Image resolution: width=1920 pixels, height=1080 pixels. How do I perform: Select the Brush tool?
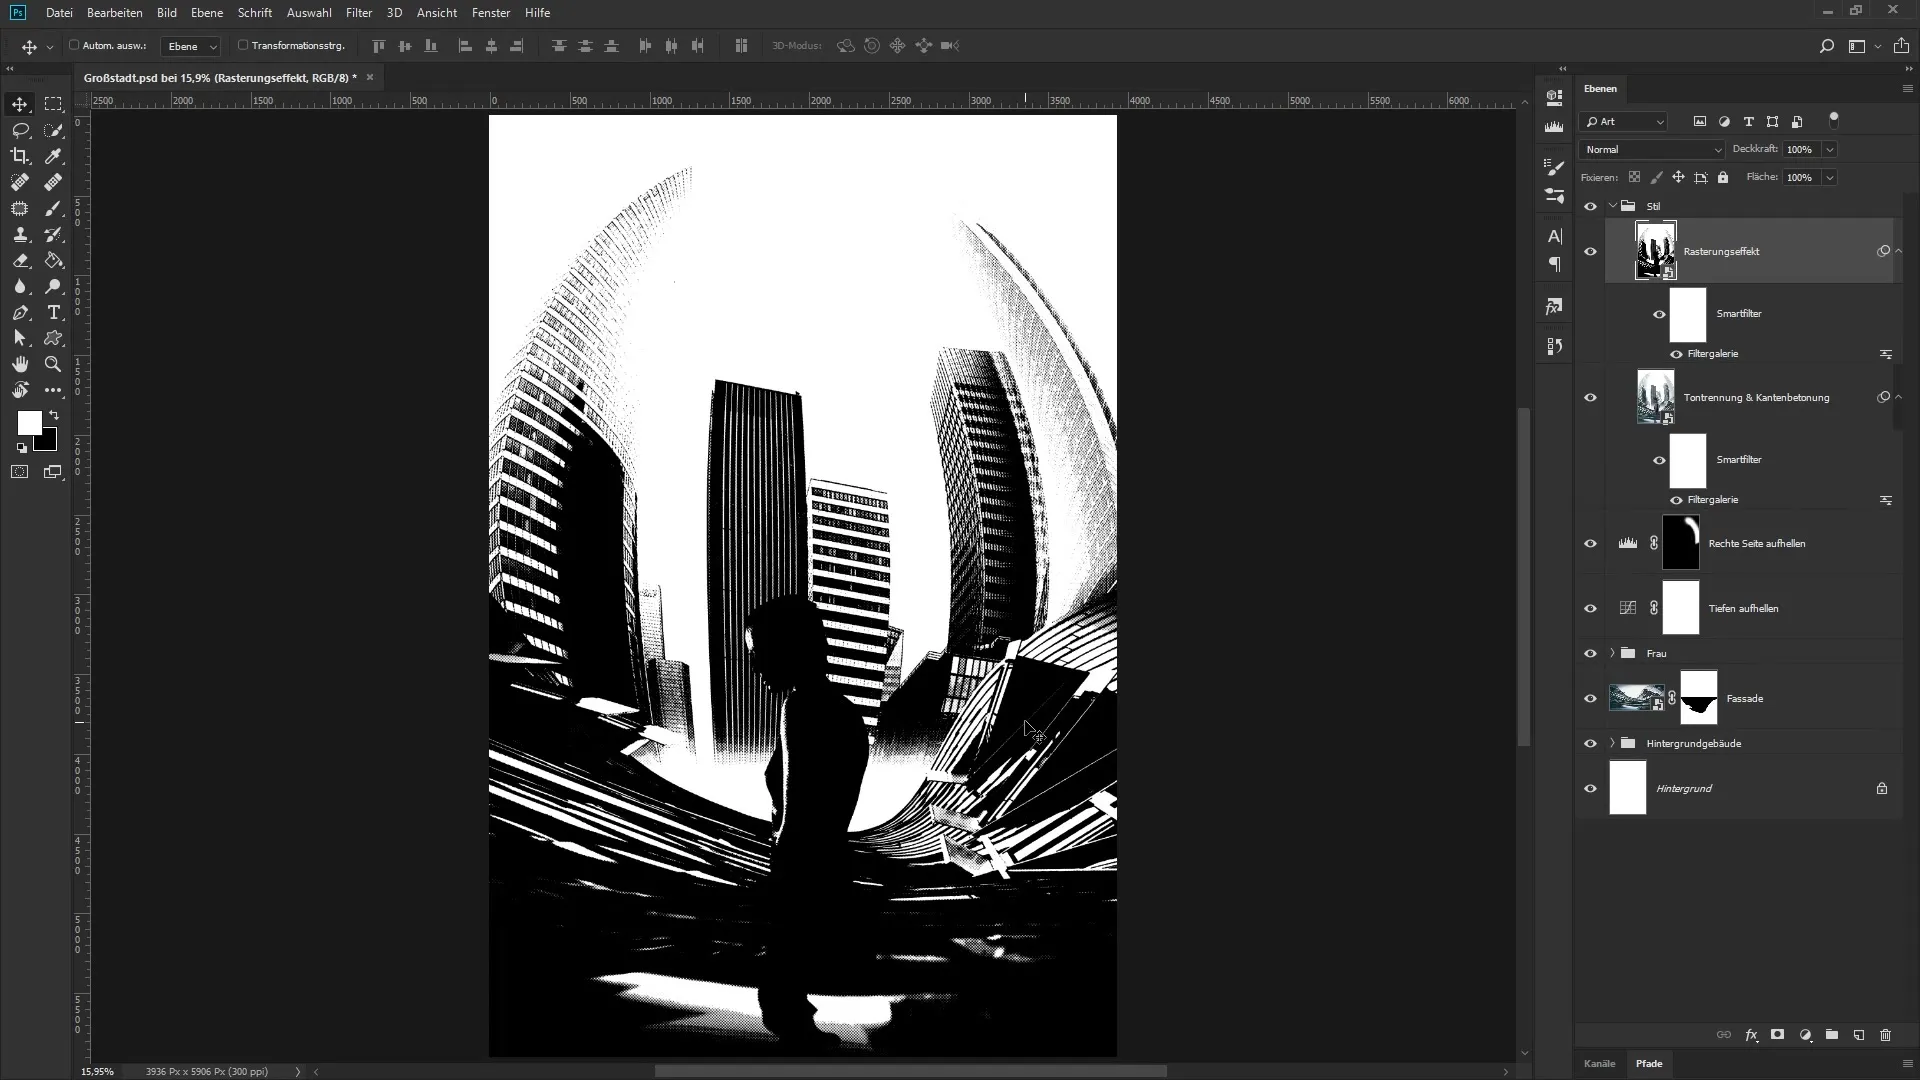(x=53, y=208)
